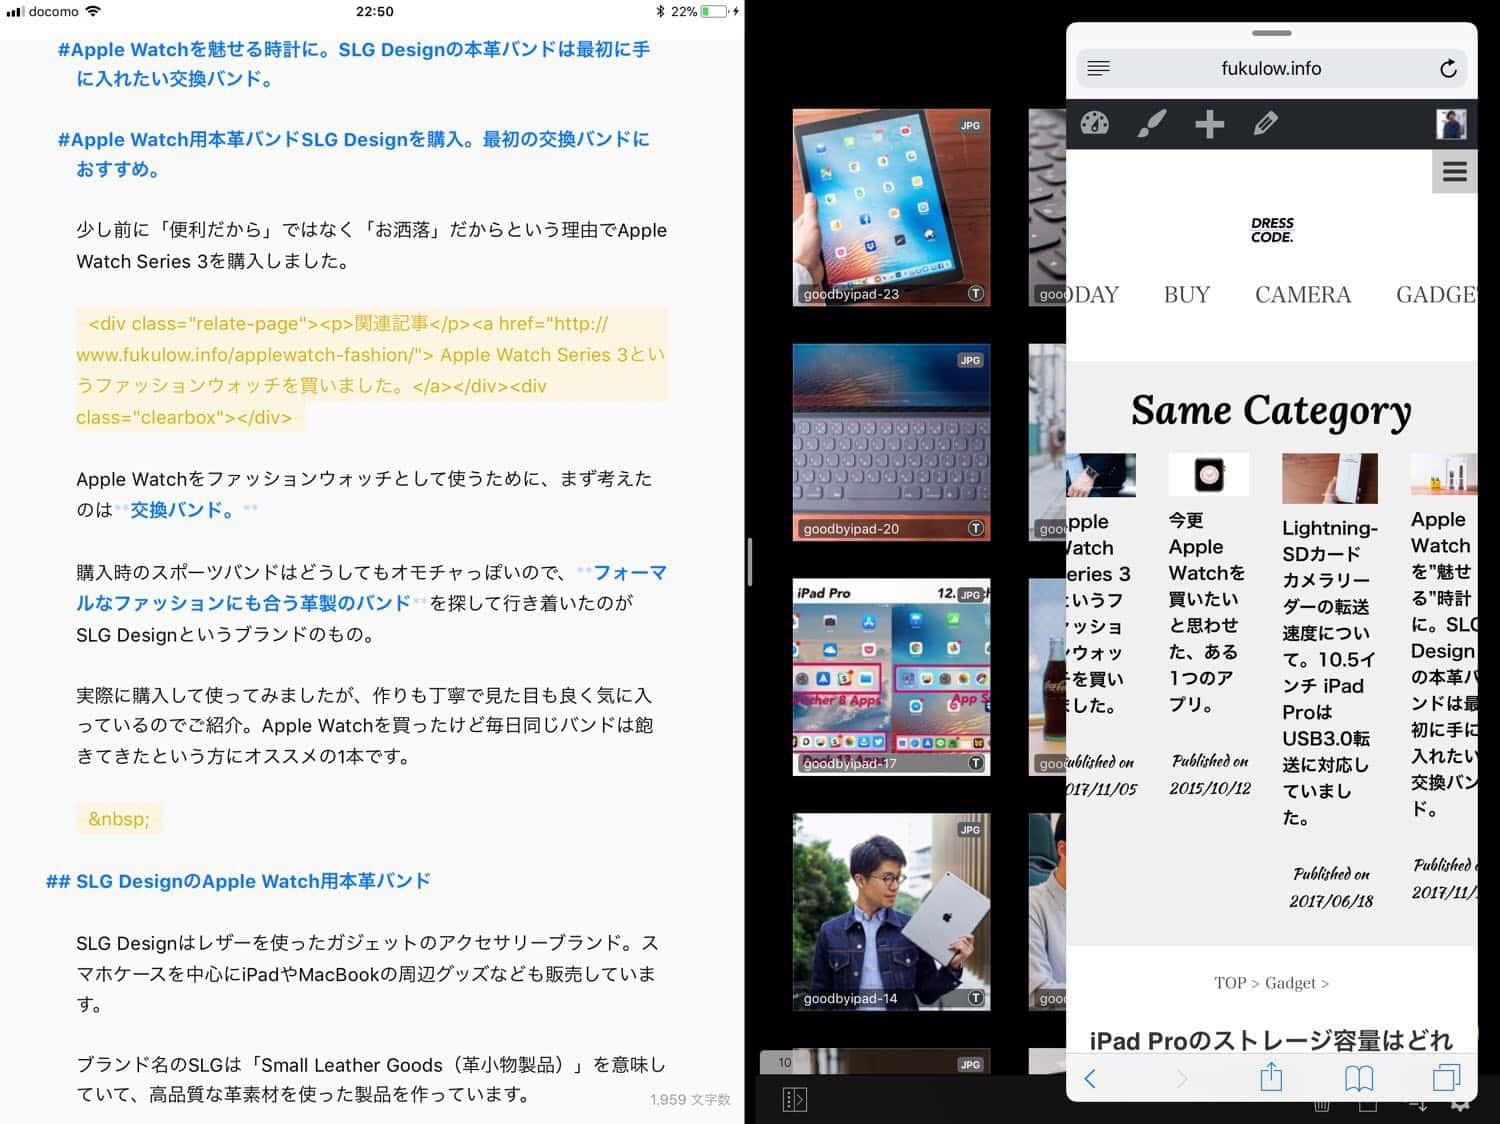Reload the fukulow.info page
Viewport: 1500px width, 1124px height.
(x=1447, y=69)
